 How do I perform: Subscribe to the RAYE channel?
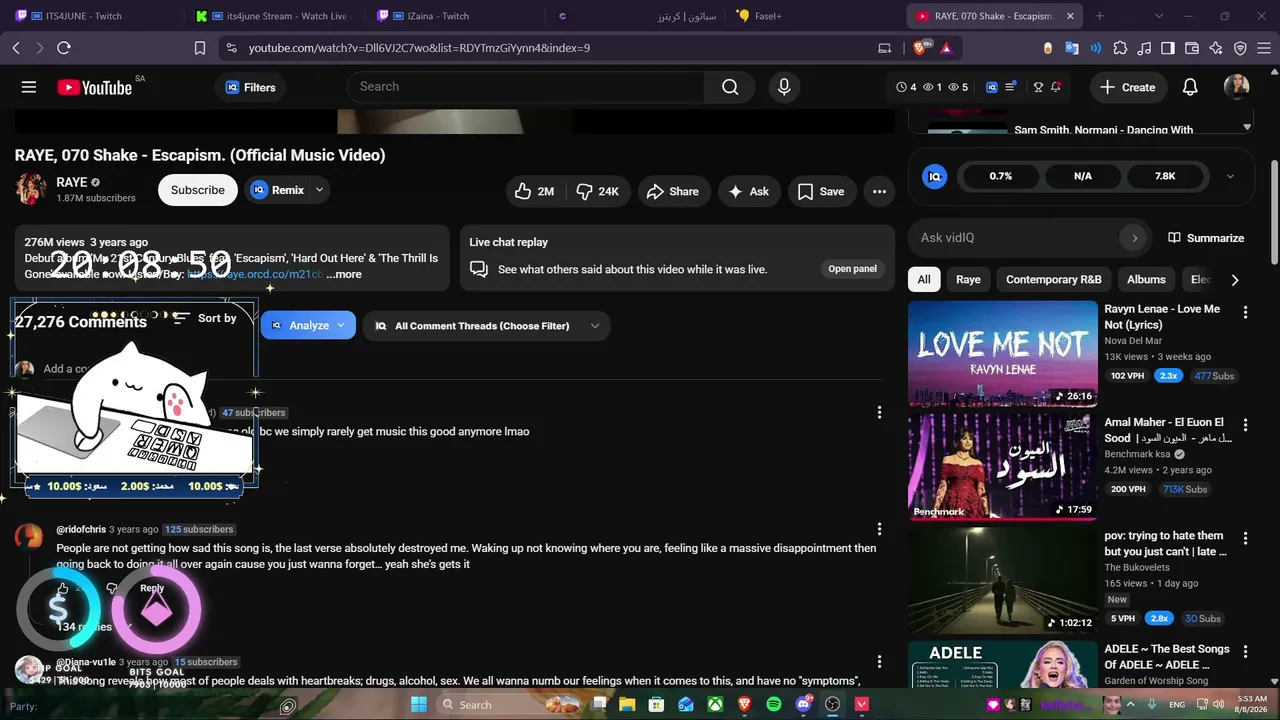[x=198, y=190]
